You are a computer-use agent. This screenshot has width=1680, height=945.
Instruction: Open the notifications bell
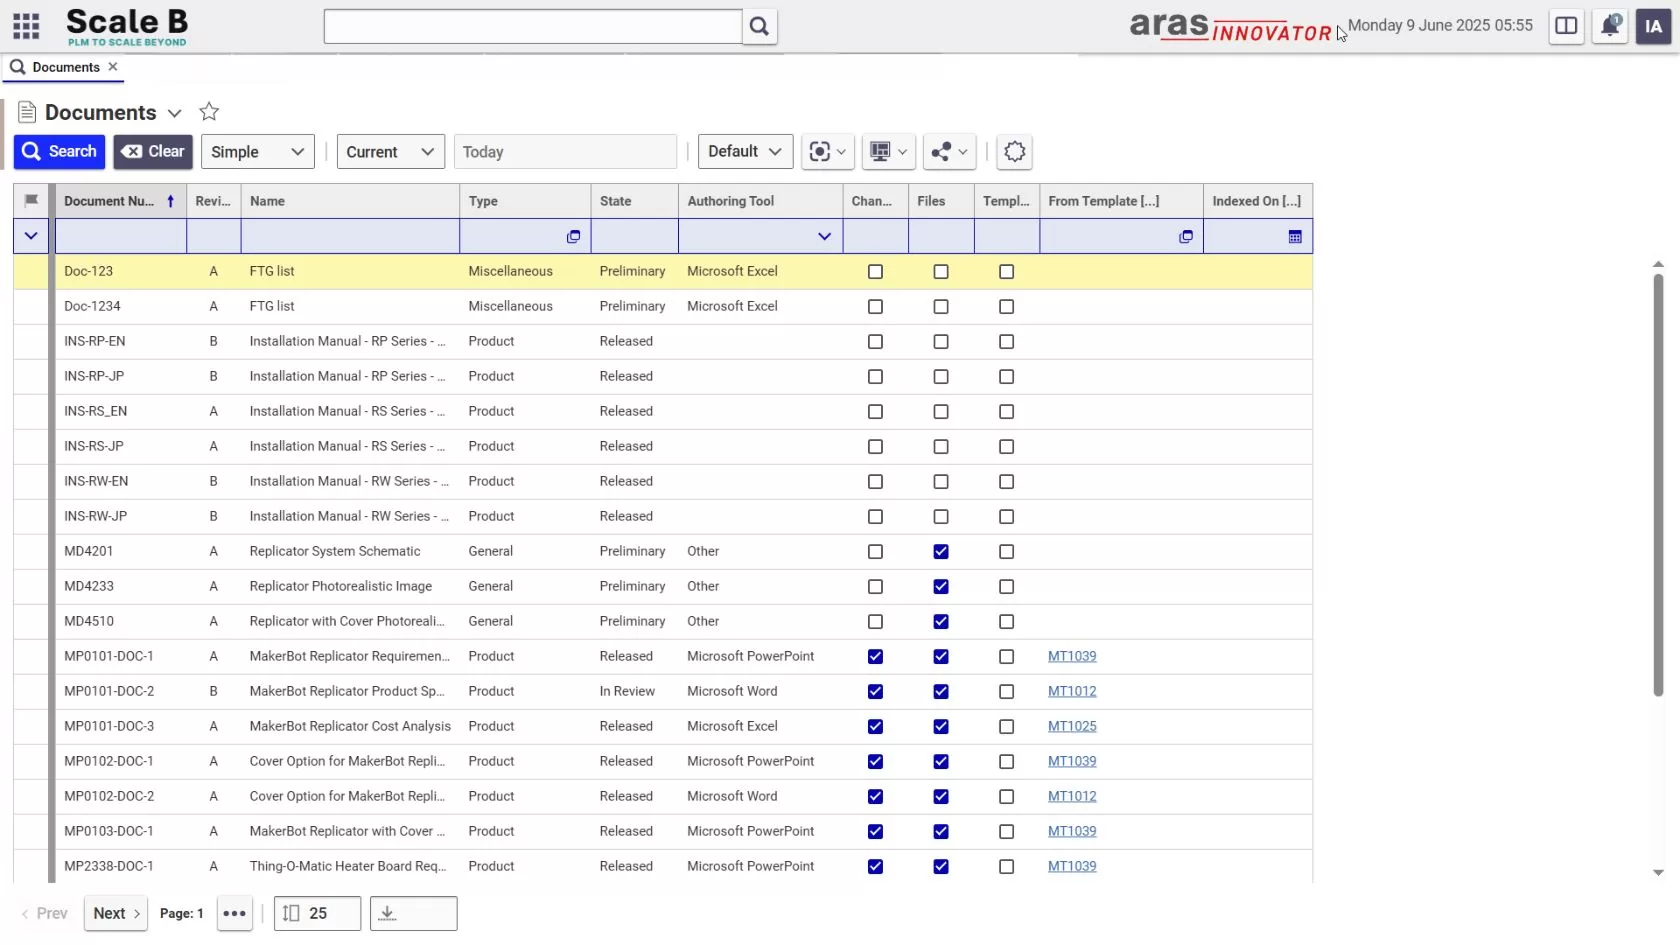click(x=1610, y=27)
